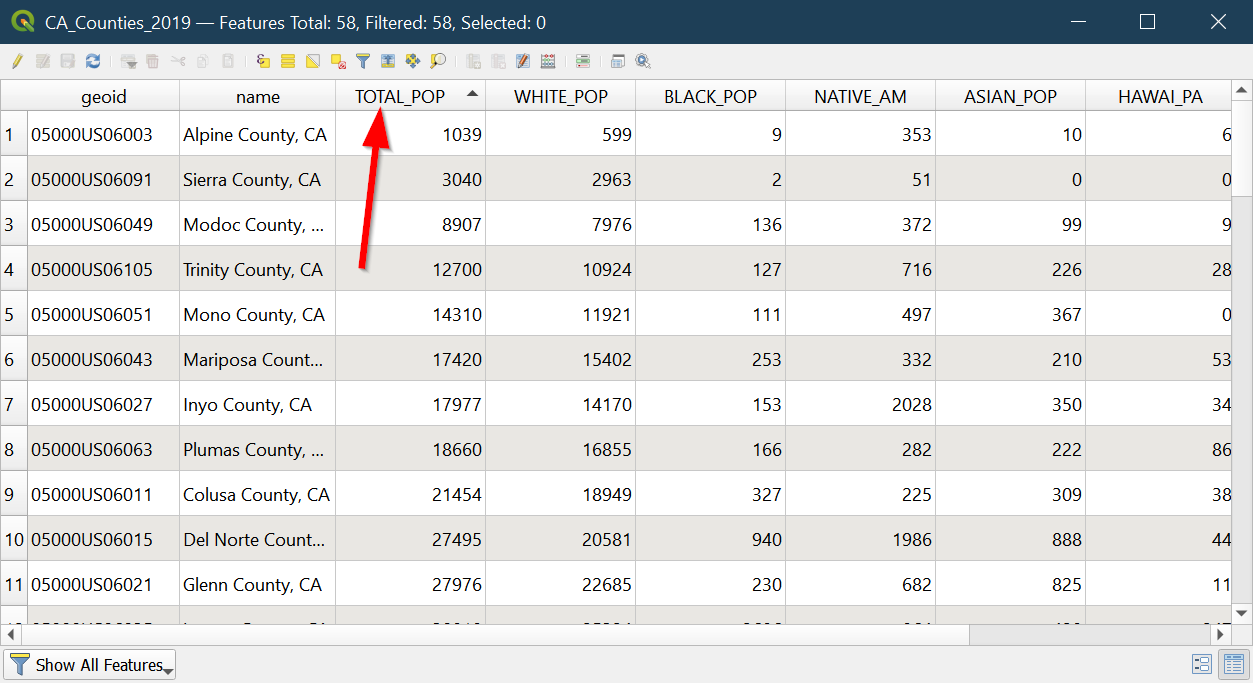The width and height of the screenshot is (1253, 683).
Task: Switch to form view
Action: pos(1202,664)
